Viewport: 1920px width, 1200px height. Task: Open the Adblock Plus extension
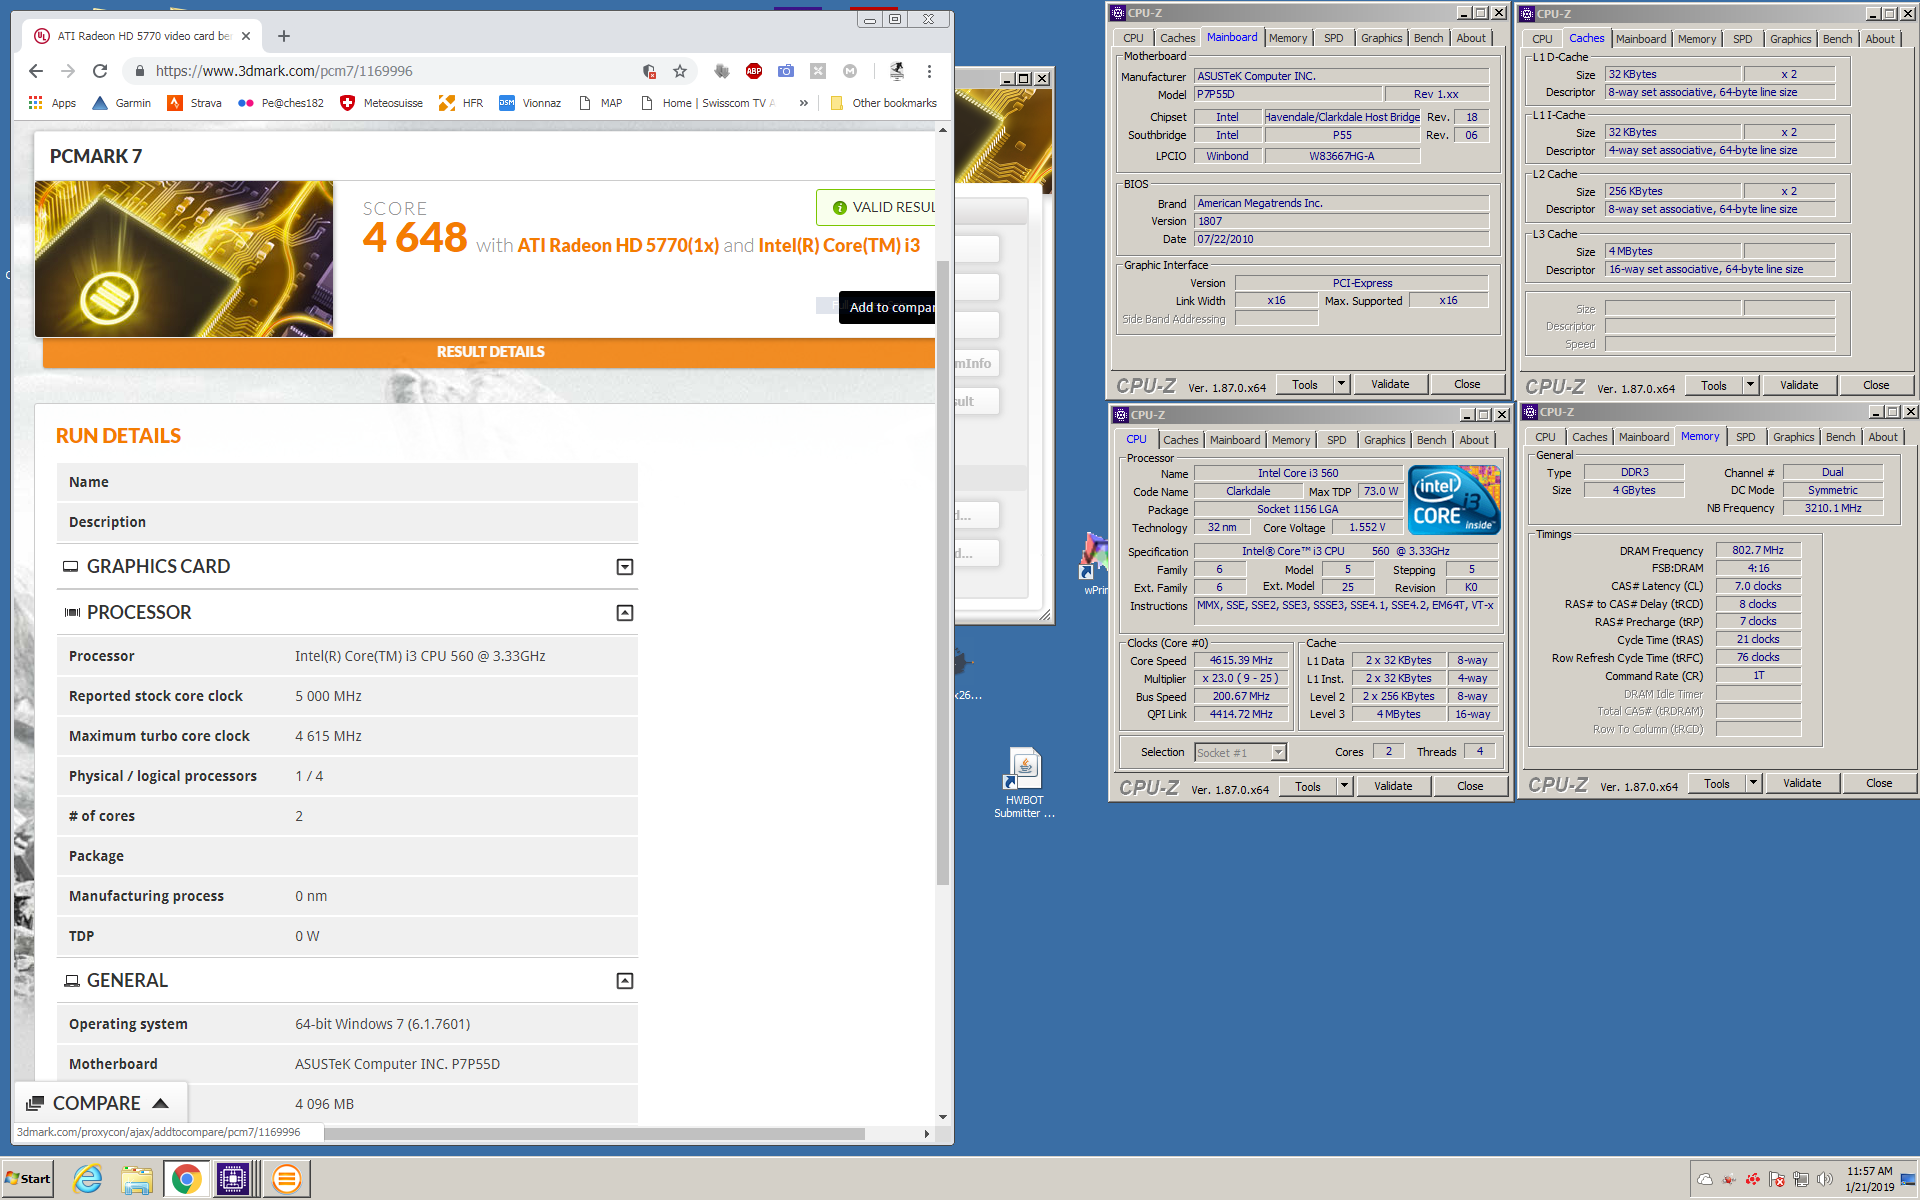[x=754, y=71]
